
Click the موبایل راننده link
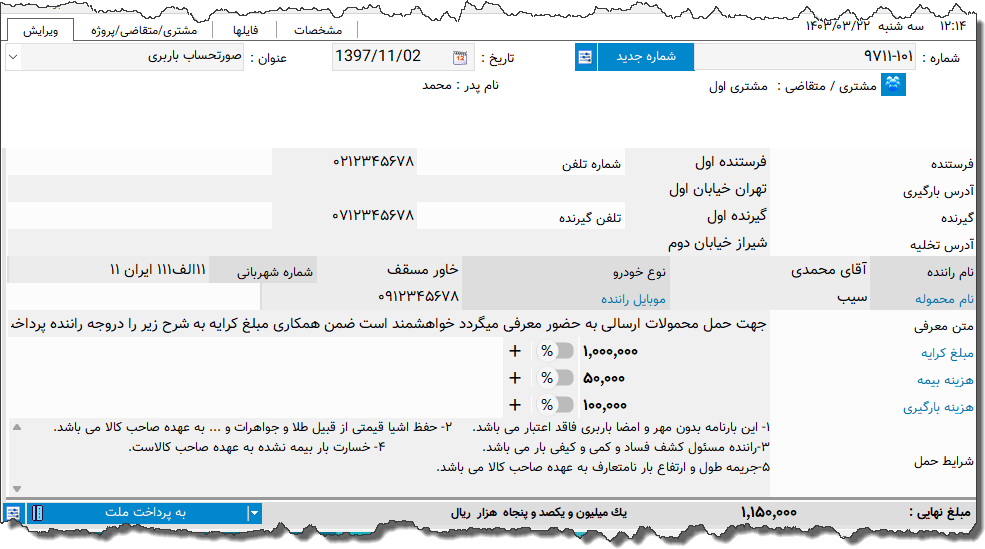pos(633,300)
